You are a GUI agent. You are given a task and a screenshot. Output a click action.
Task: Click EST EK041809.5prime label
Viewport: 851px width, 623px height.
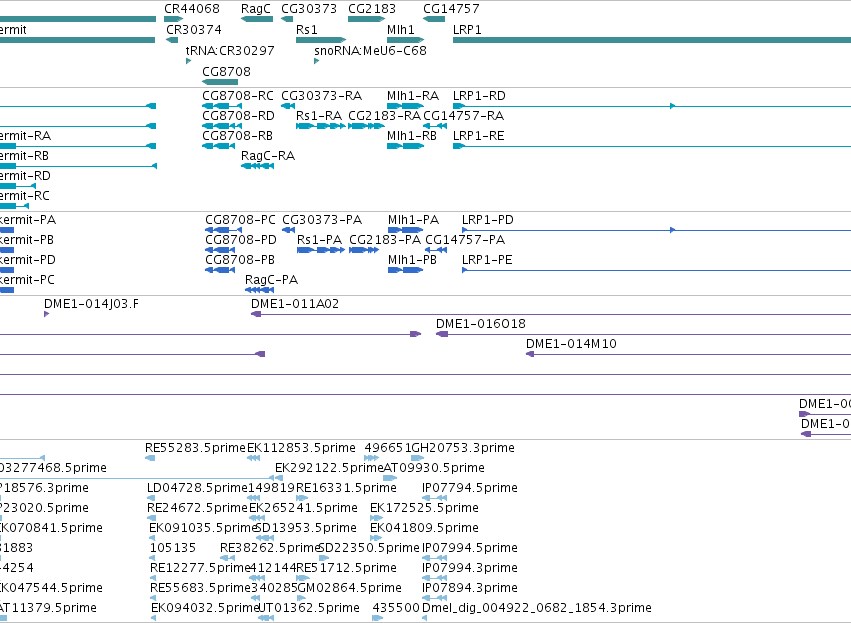[424, 529]
